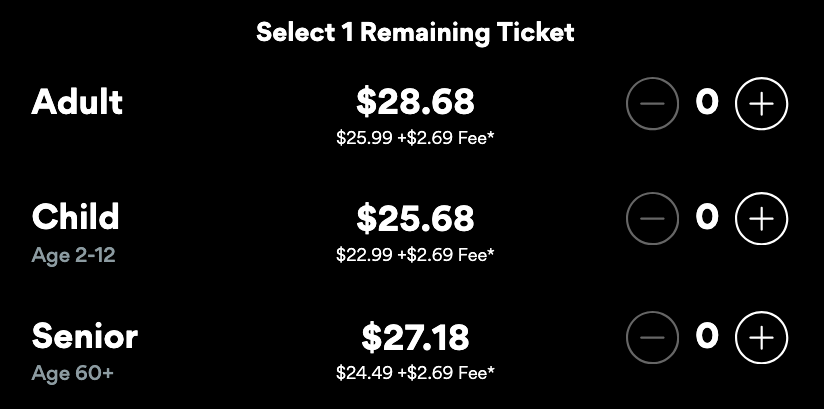Click the Adult quantity number
Image resolution: width=824 pixels, height=409 pixels.
tap(707, 103)
